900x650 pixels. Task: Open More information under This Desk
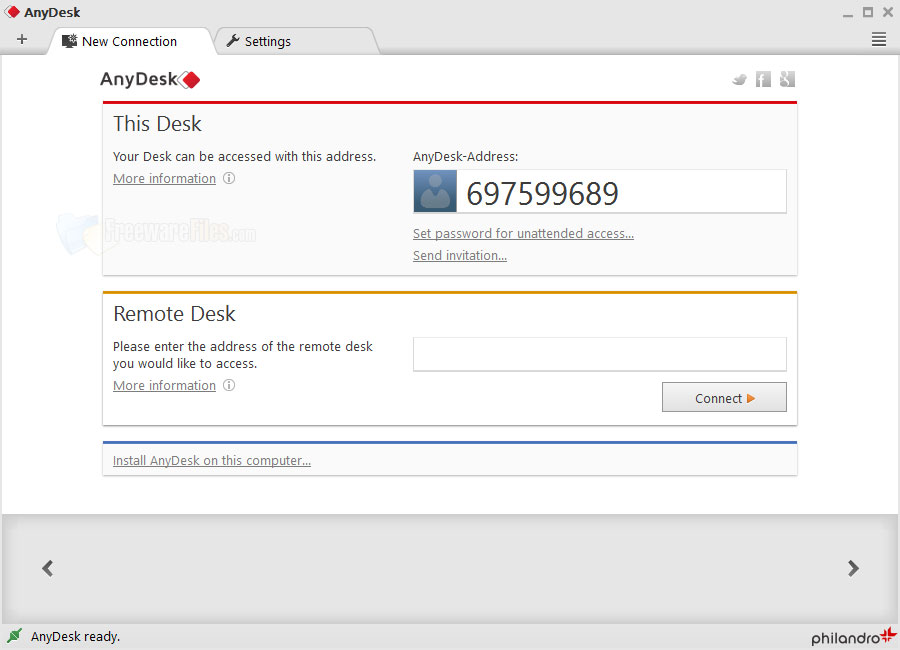click(x=164, y=178)
